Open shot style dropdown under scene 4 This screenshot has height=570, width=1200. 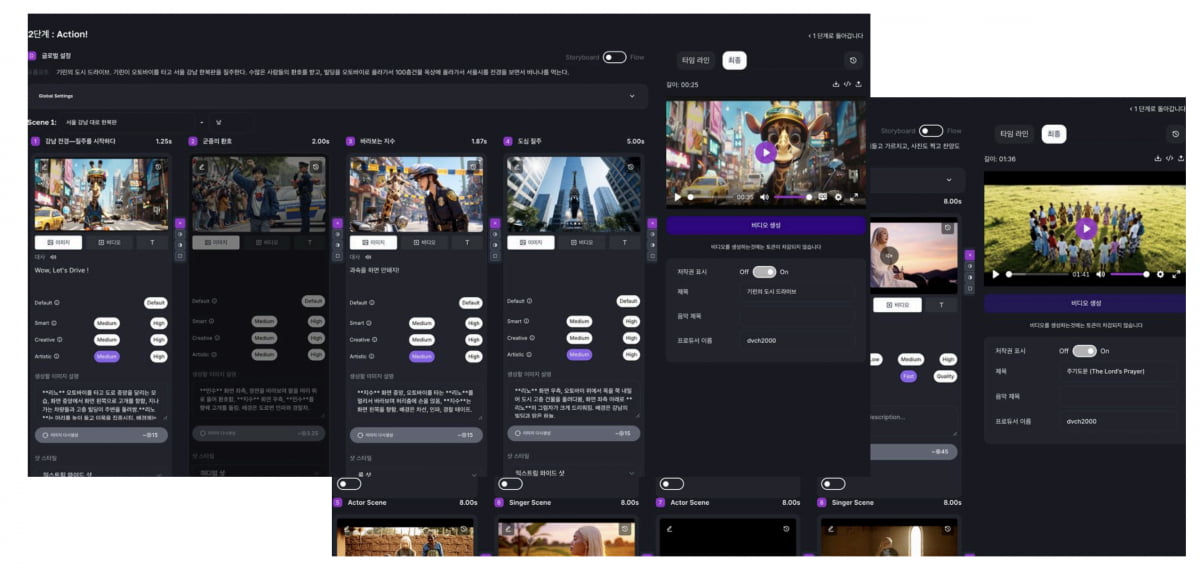[x=632, y=473]
